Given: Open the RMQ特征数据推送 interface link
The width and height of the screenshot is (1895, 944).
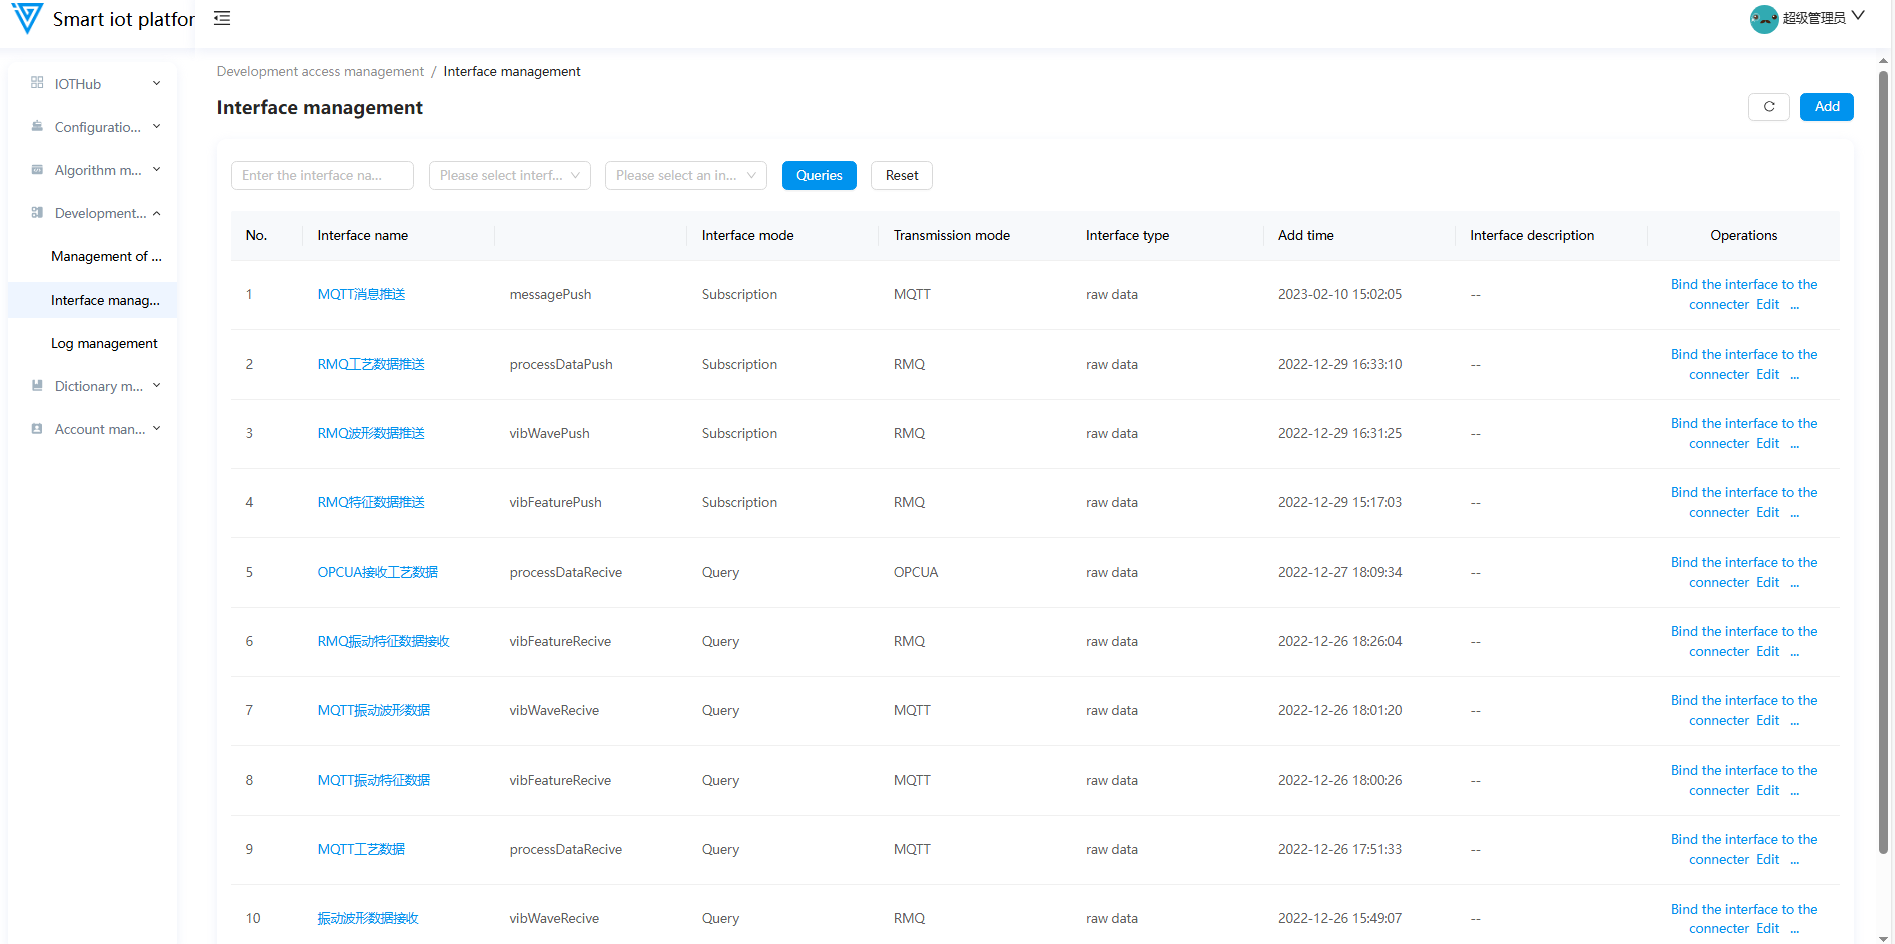Looking at the screenshot, I should coord(371,502).
